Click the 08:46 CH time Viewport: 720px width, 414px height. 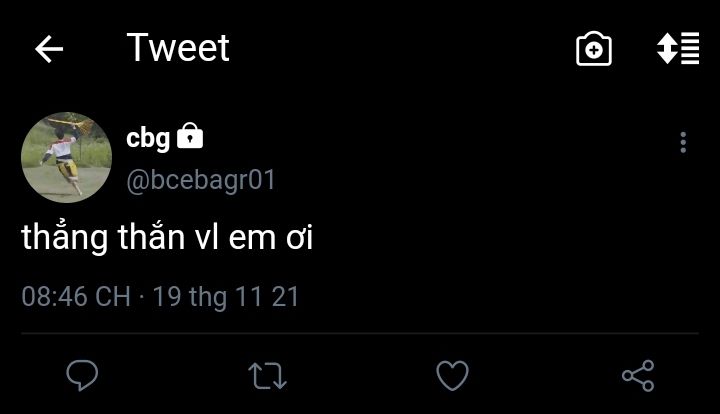point(76,297)
